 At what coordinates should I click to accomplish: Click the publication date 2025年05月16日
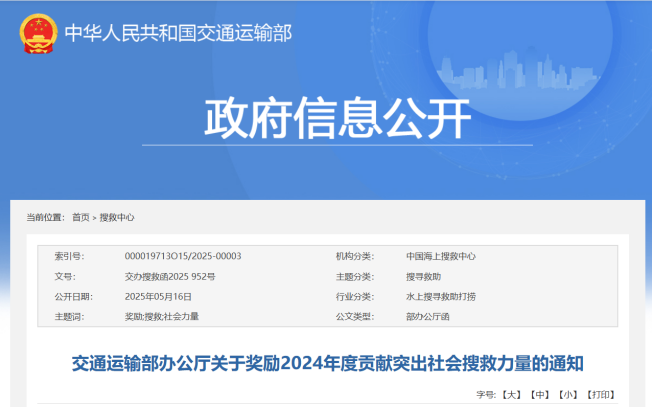pyautogui.click(x=158, y=296)
